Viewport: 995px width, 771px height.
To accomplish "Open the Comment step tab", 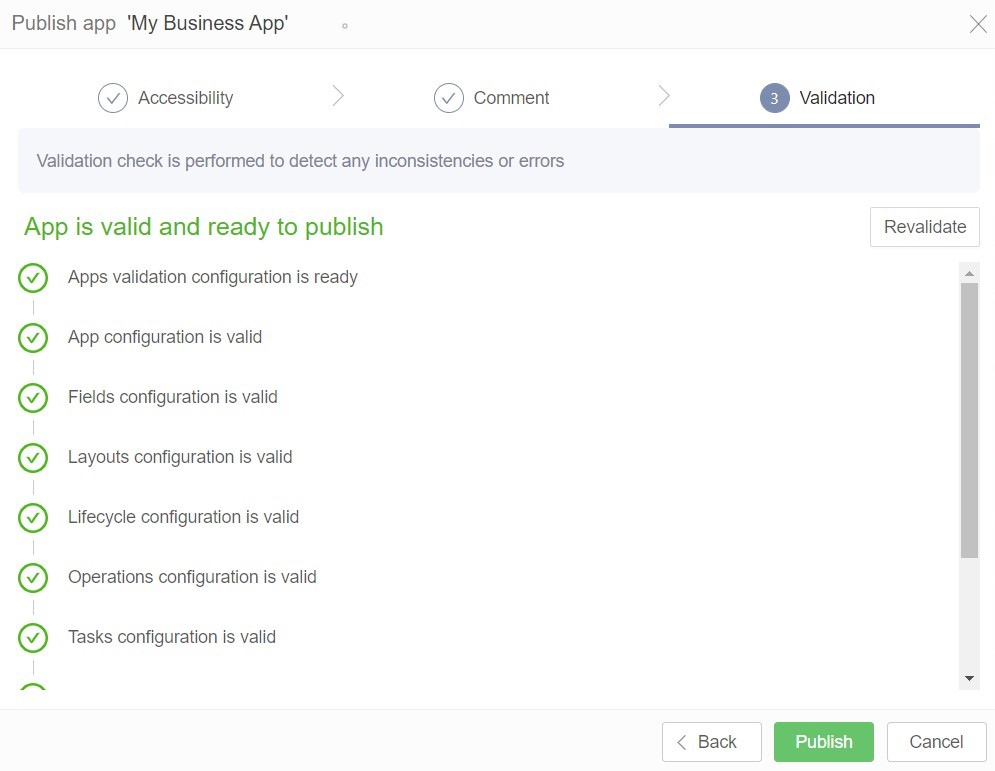I will pyautogui.click(x=511, y=98).
